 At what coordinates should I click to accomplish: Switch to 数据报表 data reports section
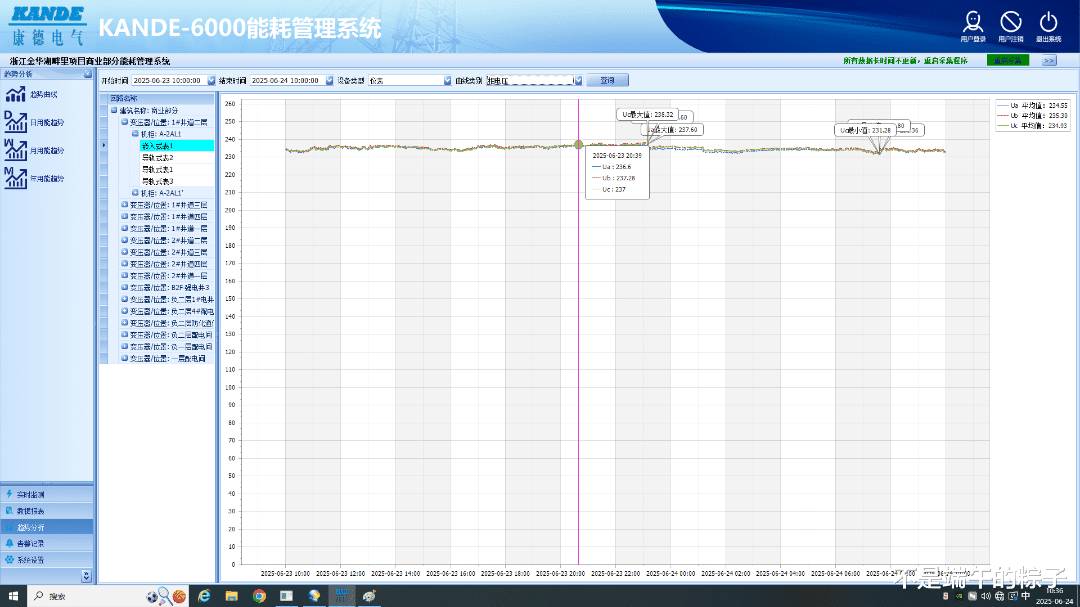click(47, 511)
